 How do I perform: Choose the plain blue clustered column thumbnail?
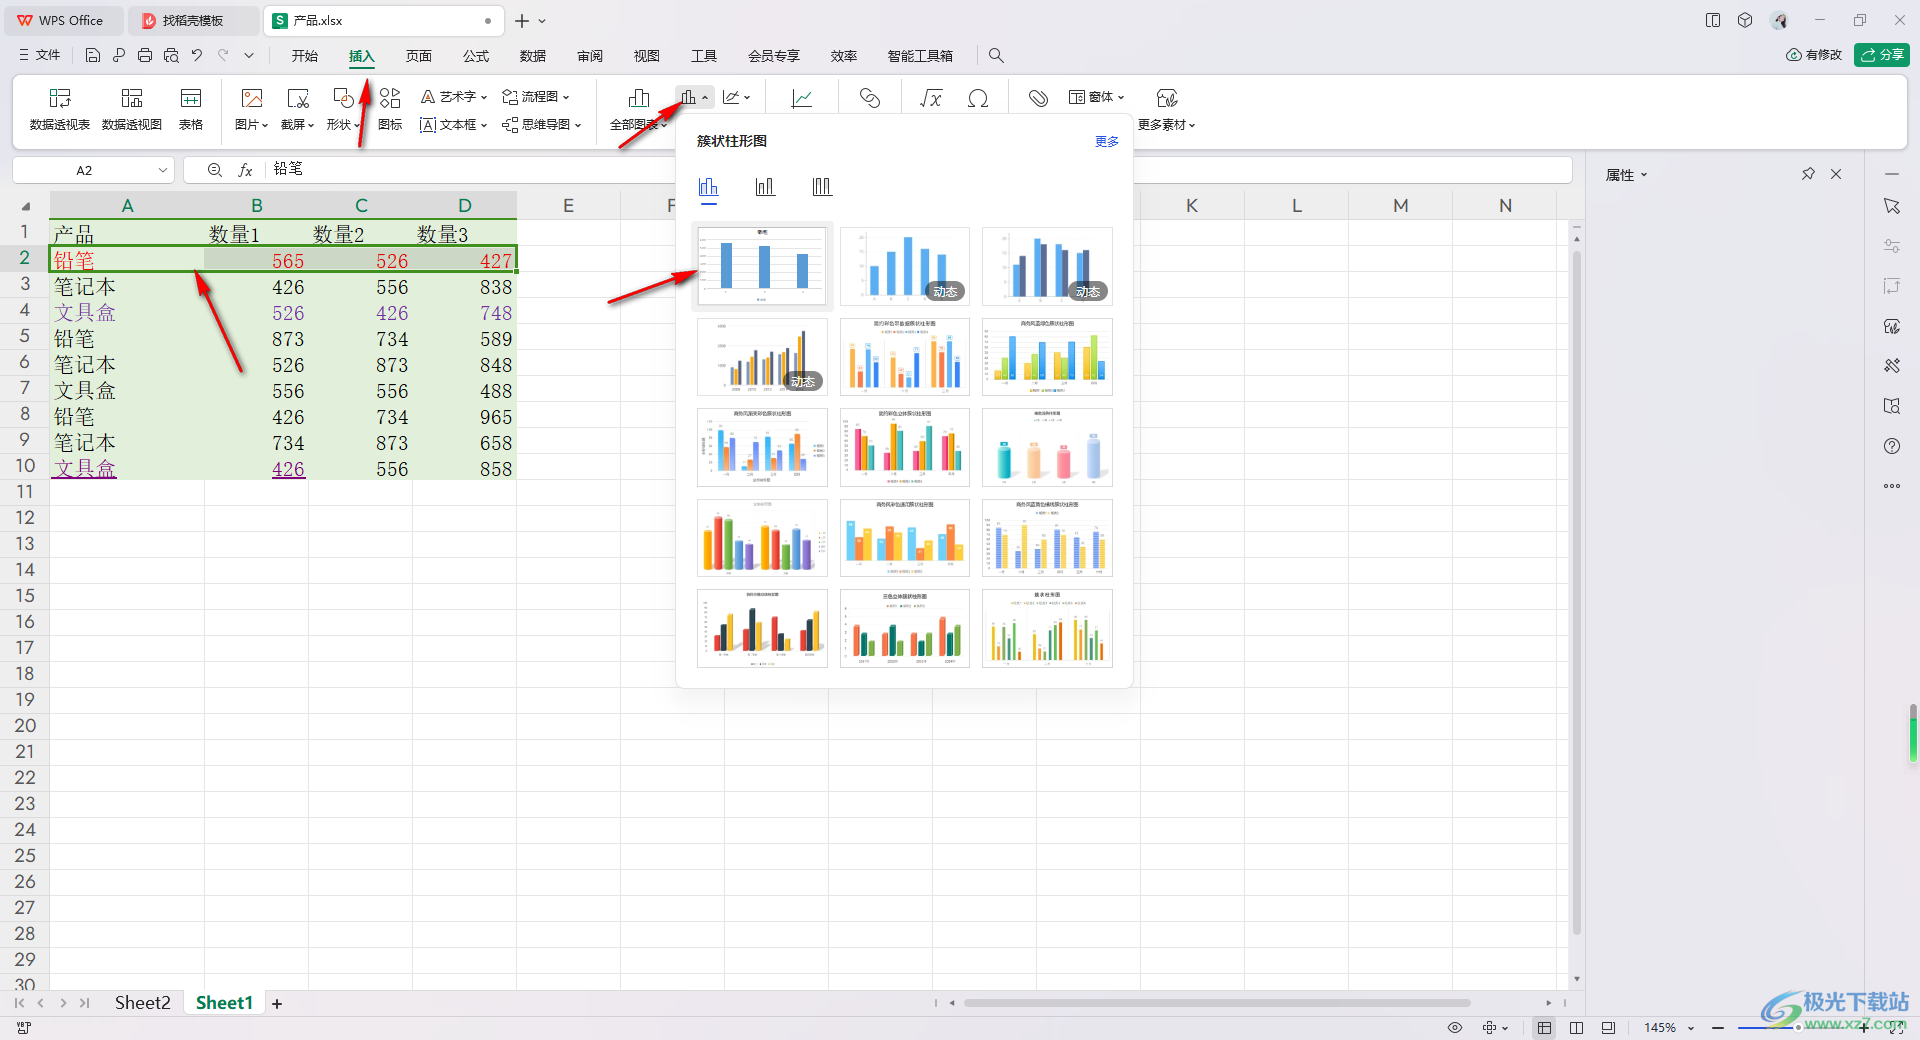[762, 266]
